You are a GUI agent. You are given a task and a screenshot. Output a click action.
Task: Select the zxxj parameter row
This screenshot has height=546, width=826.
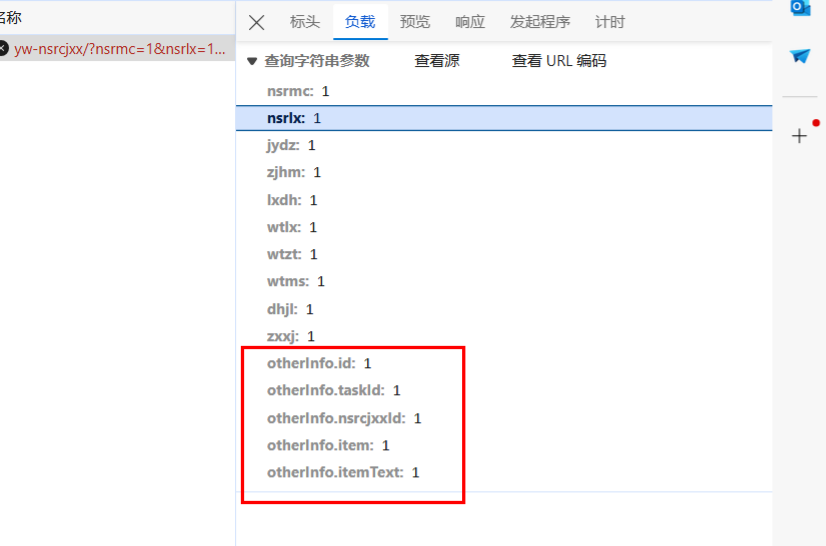(x=504, y=336)
